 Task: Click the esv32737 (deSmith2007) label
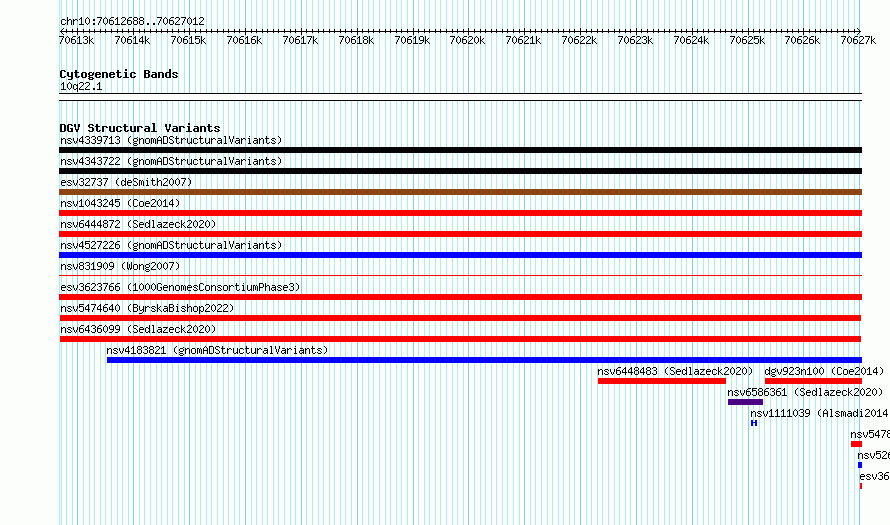126,182
